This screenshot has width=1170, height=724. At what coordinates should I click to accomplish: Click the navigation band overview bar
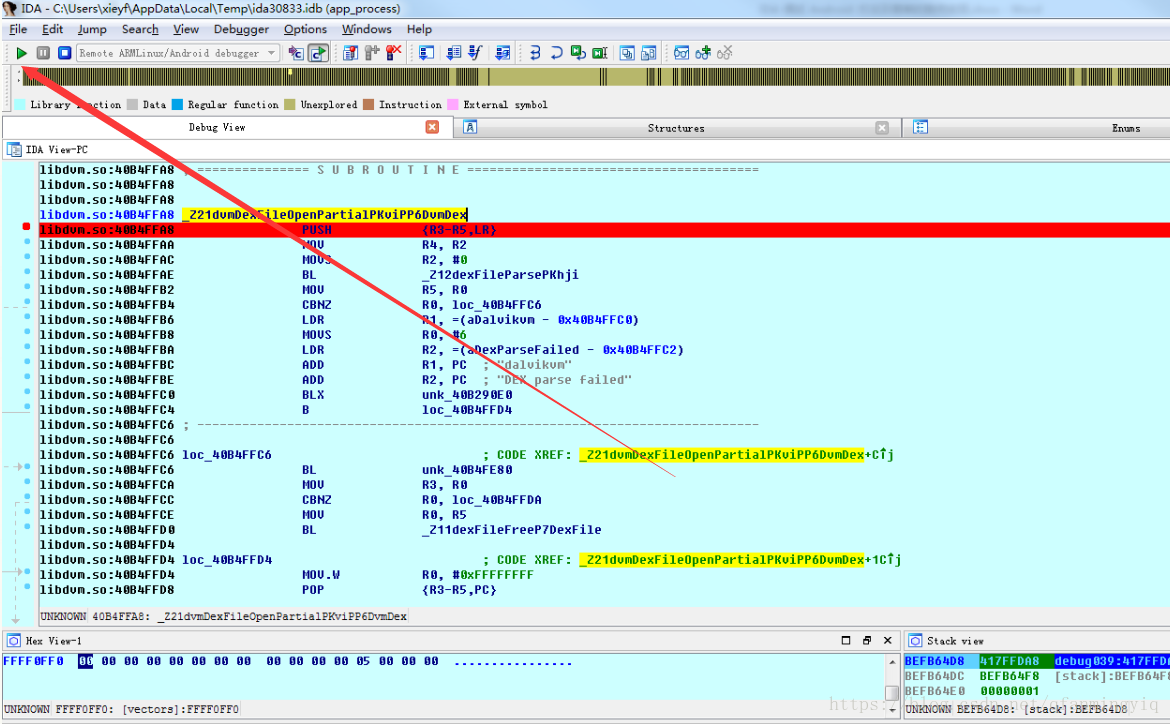coord(595,76)
